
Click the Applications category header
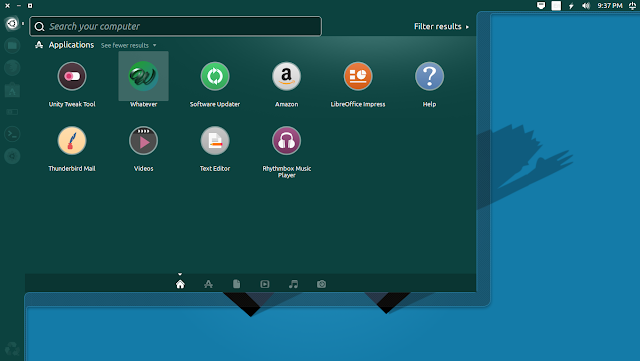coord(71,45)
